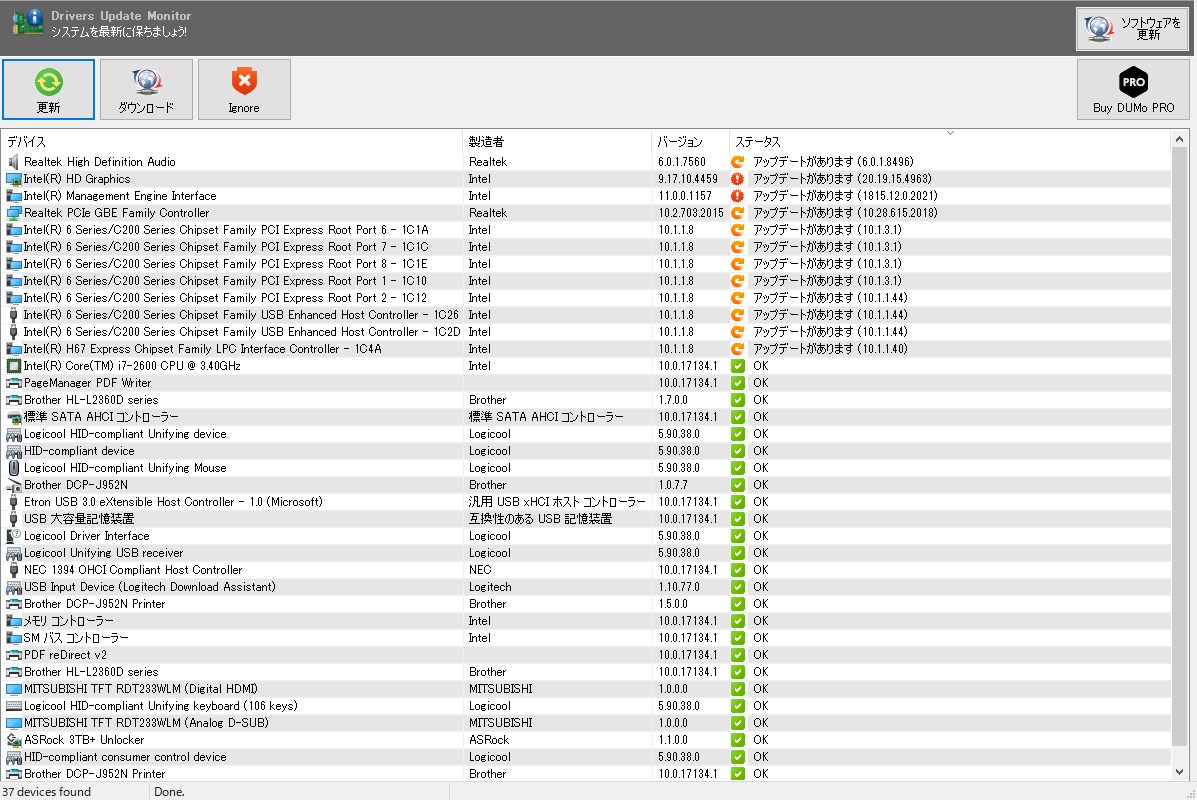1197x800 pixels.
Task: Select Intel(R) Management Engine Interface row
Action: 120,196
